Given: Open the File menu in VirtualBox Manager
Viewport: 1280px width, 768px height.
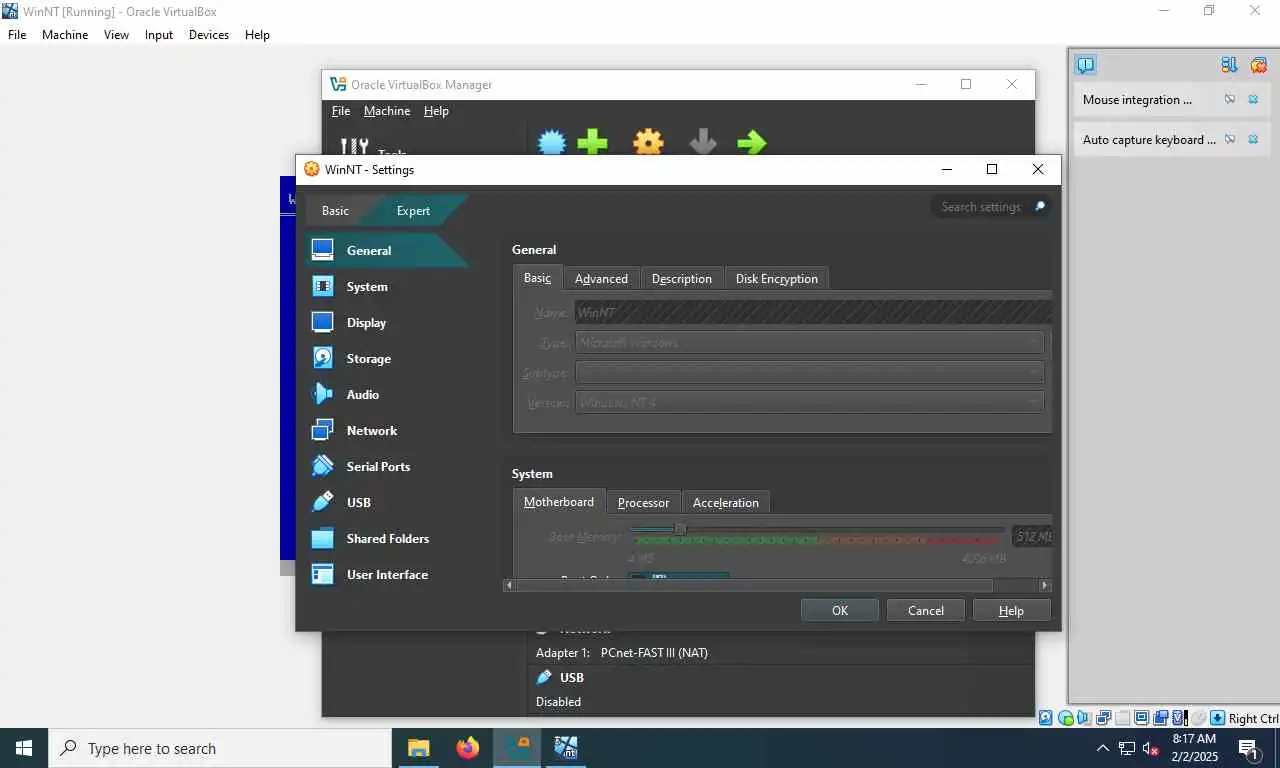Looking at the screenshot, I should [x=341, y=111].
